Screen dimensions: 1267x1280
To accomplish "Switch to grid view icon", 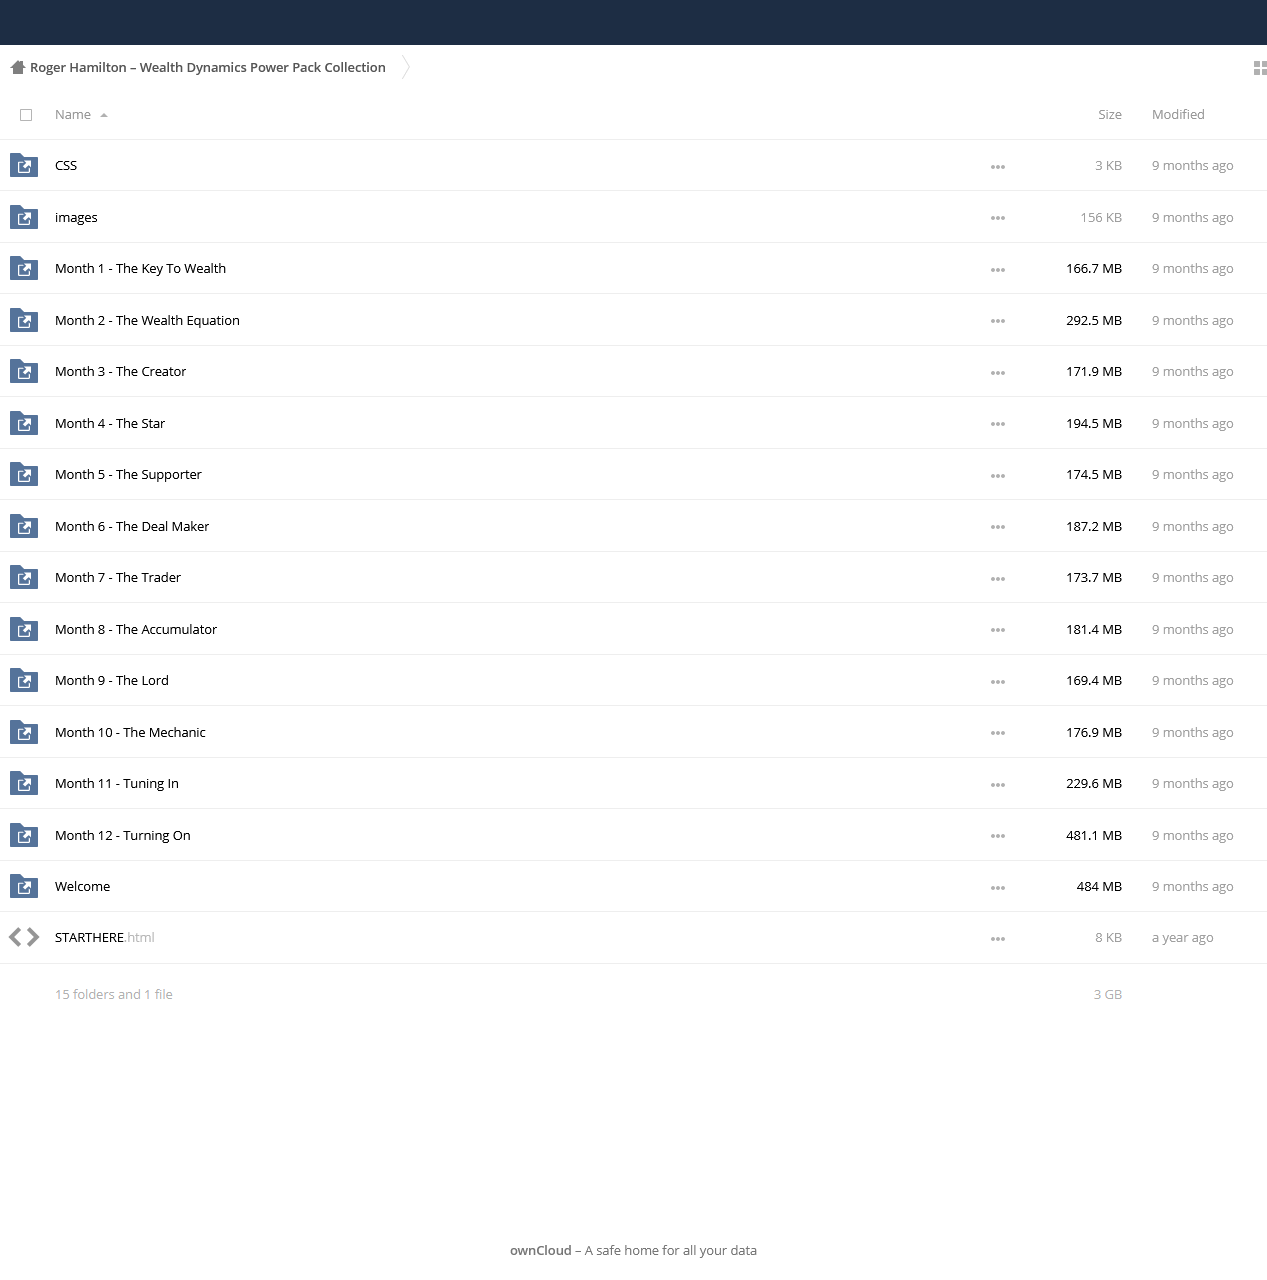I will coord(1260,68).
